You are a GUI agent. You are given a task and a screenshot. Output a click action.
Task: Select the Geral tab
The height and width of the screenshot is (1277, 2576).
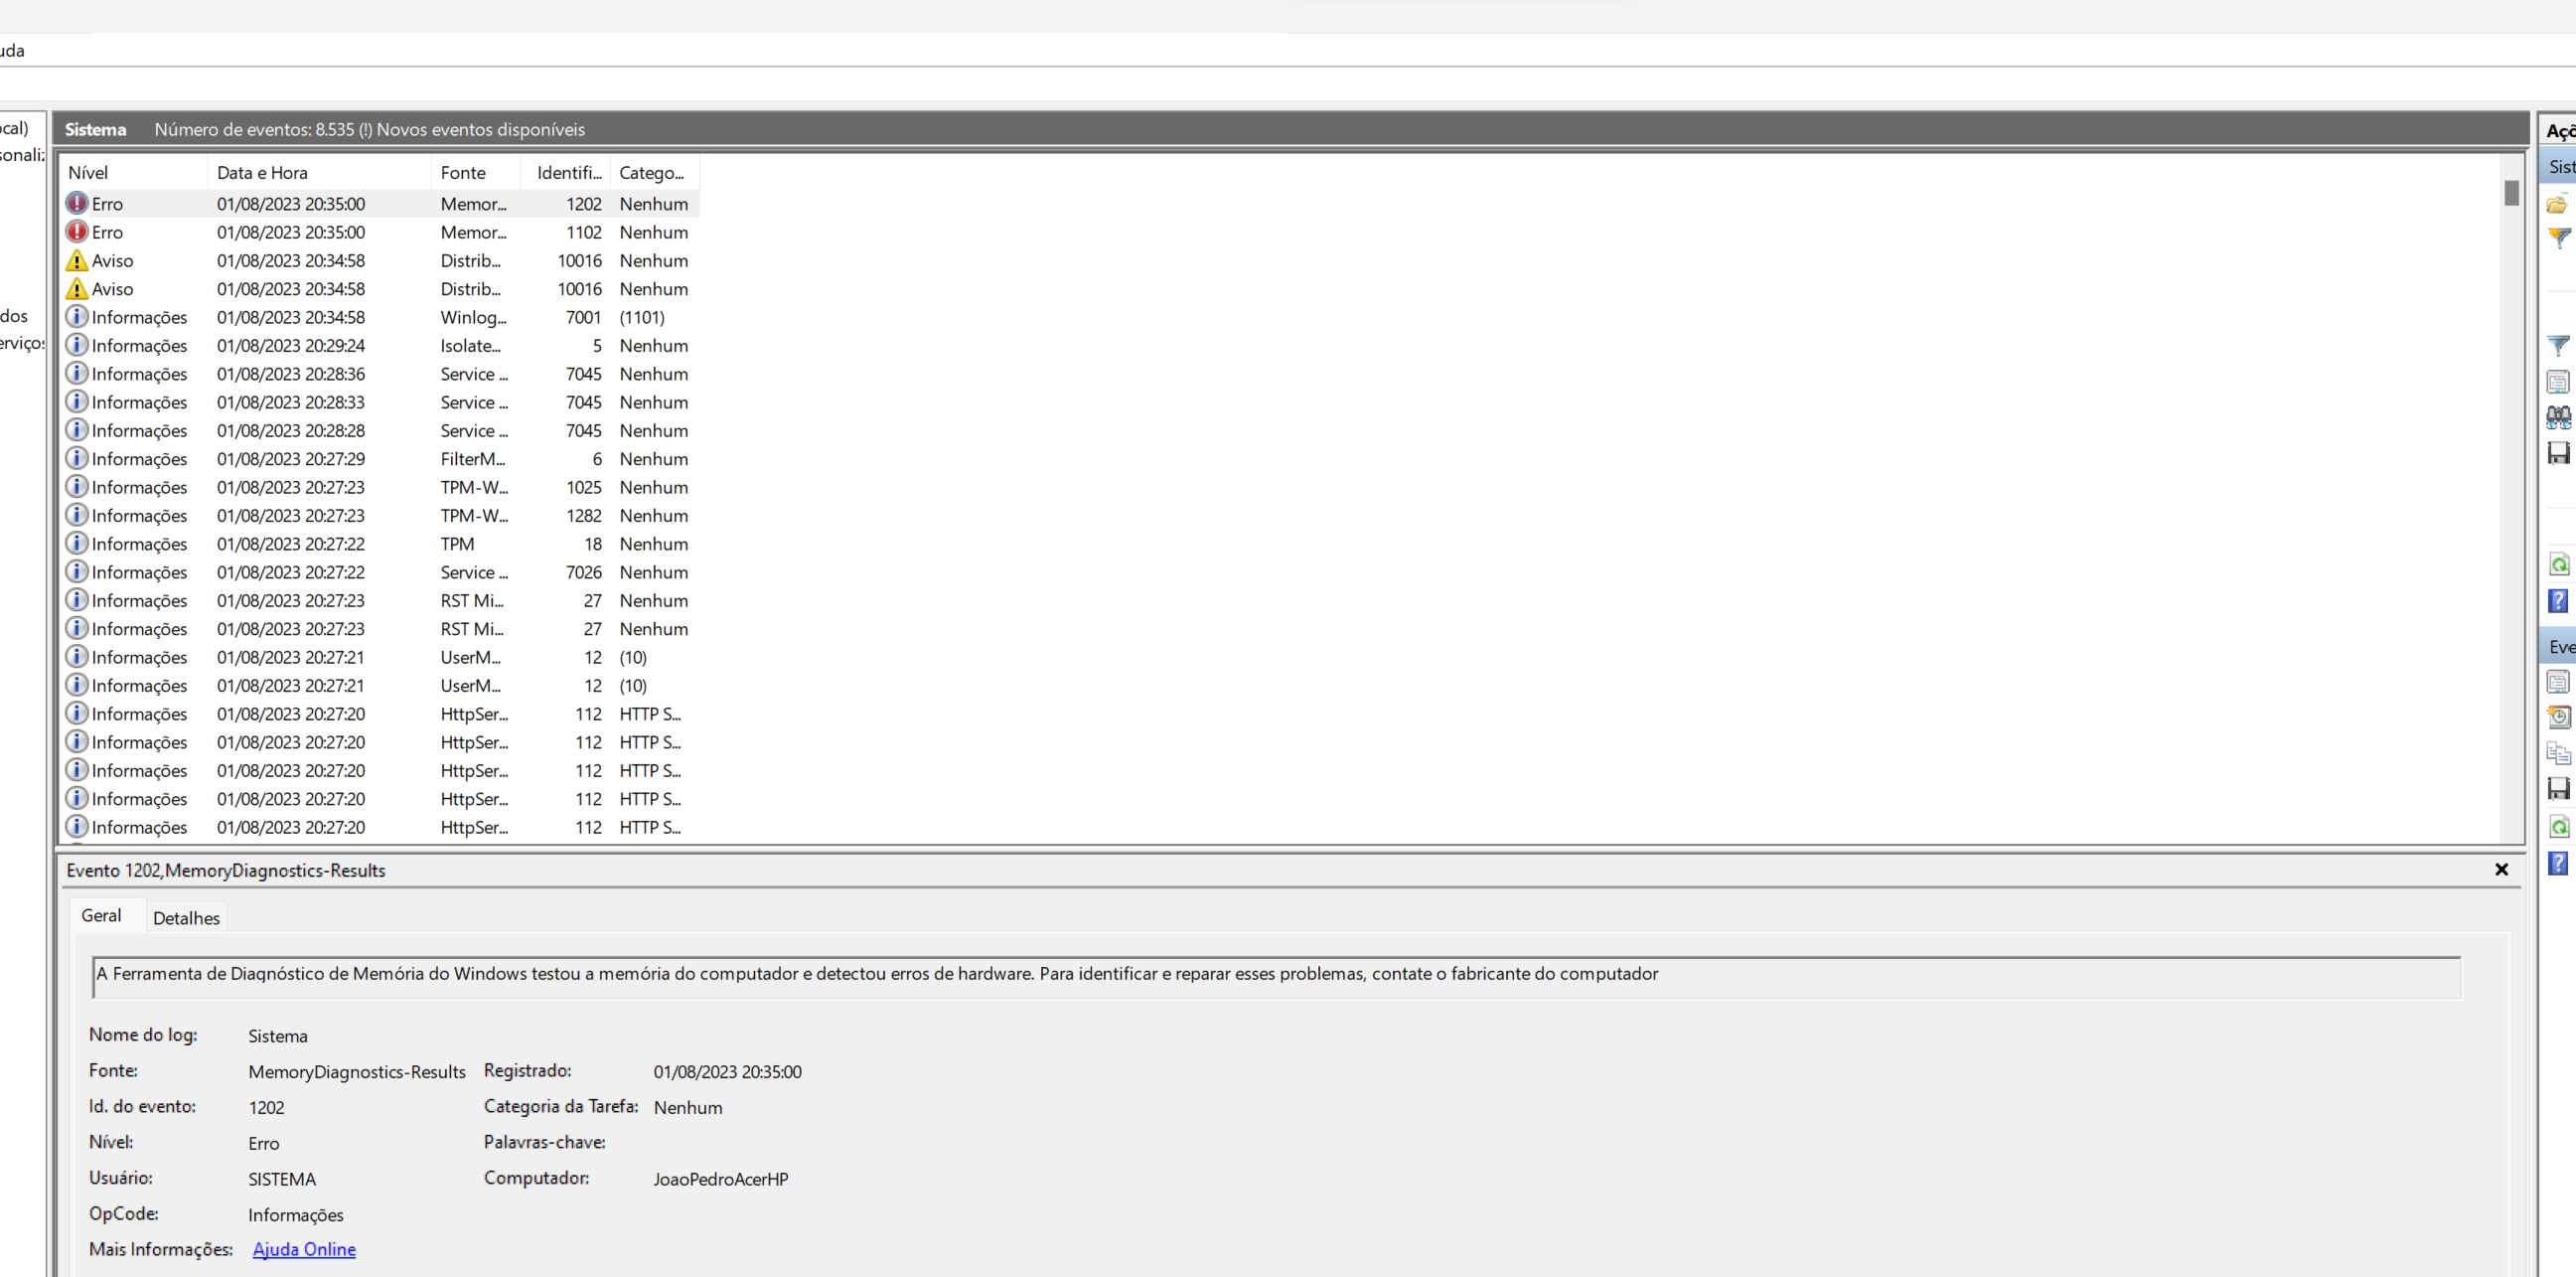[101, 916]
